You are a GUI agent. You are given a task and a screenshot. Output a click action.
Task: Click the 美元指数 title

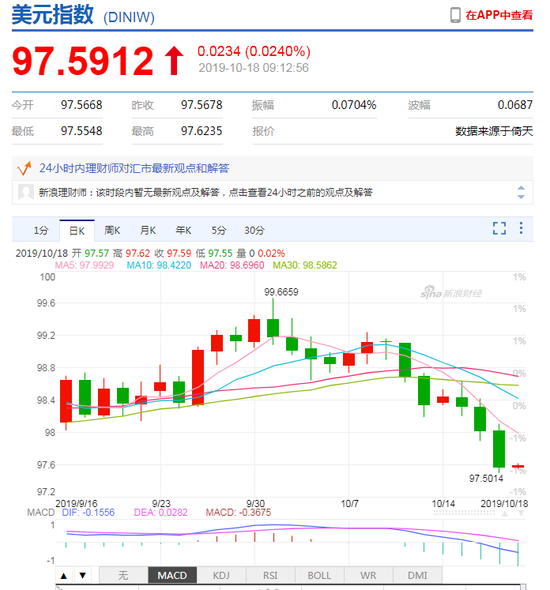tap(52, 15)
